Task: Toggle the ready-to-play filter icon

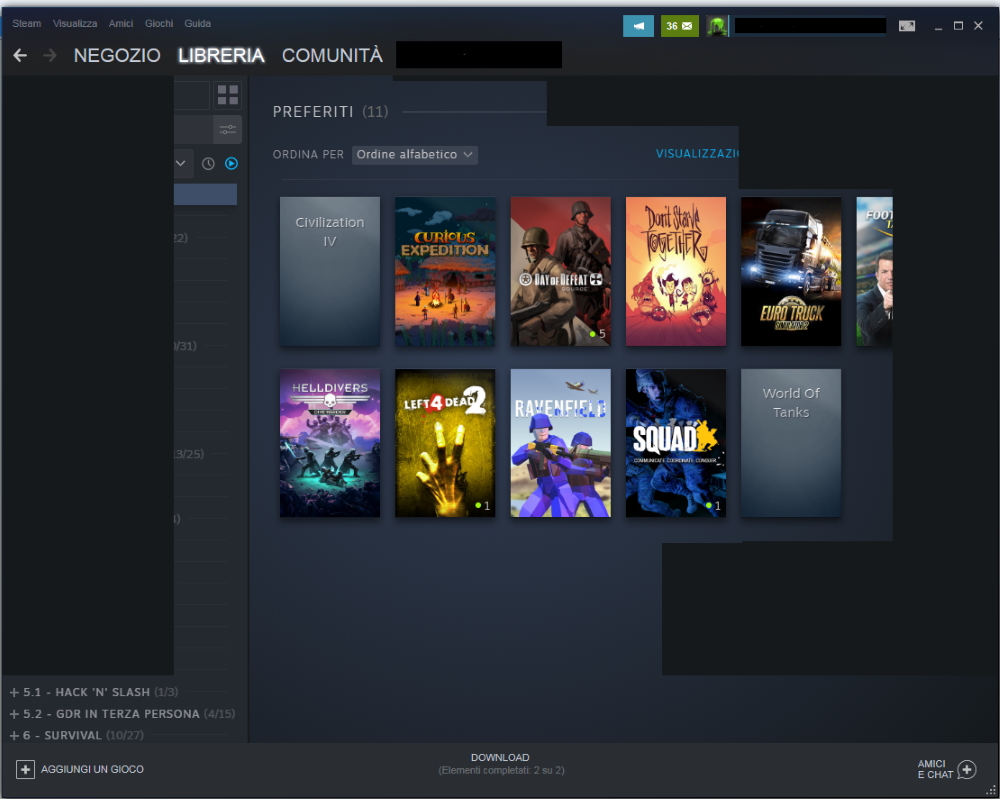Action: click(x=231, y=163)
